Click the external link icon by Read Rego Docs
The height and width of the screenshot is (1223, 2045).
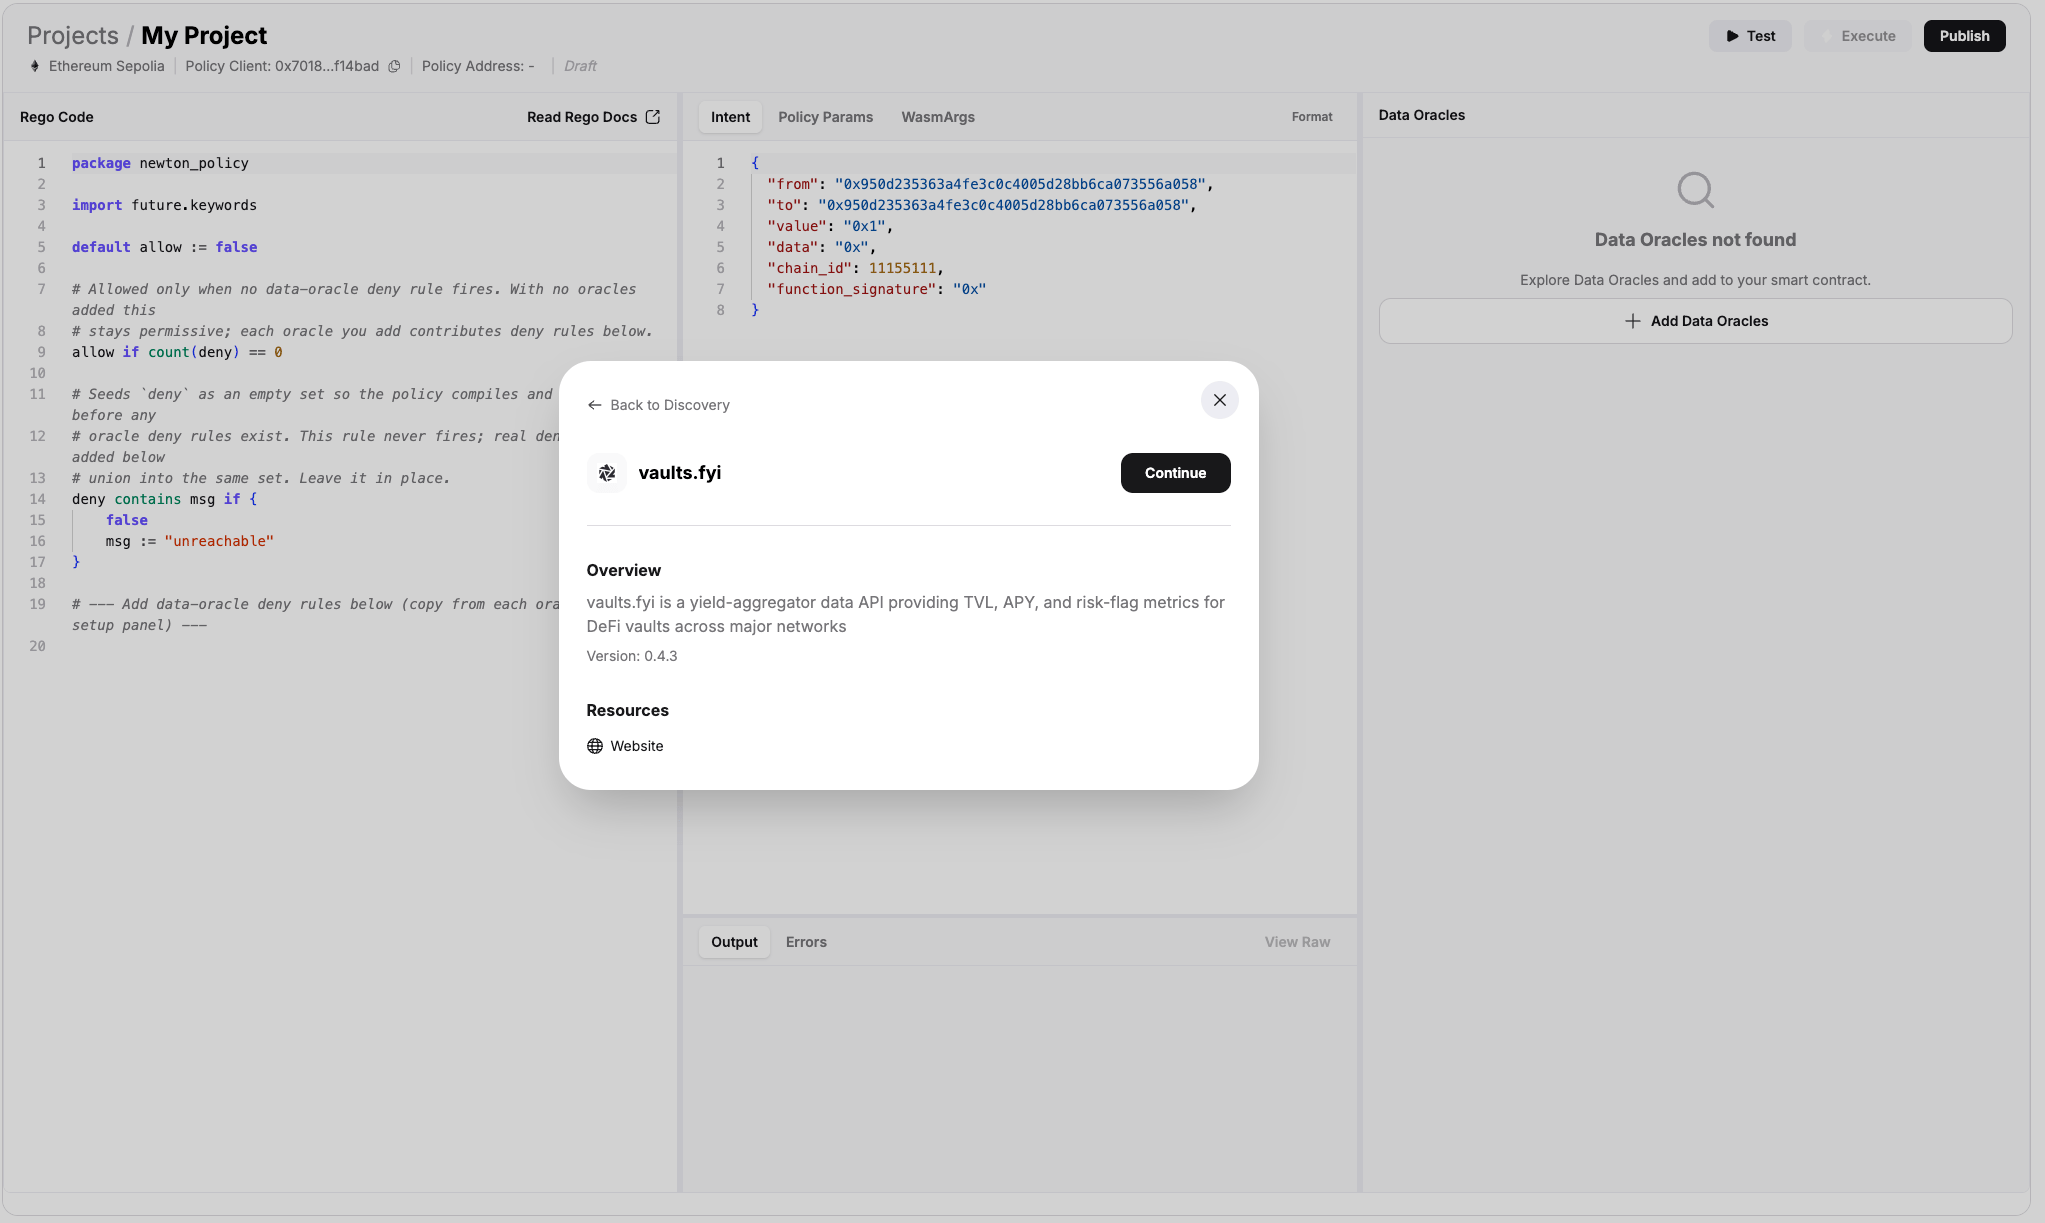(x=653, y=117)
